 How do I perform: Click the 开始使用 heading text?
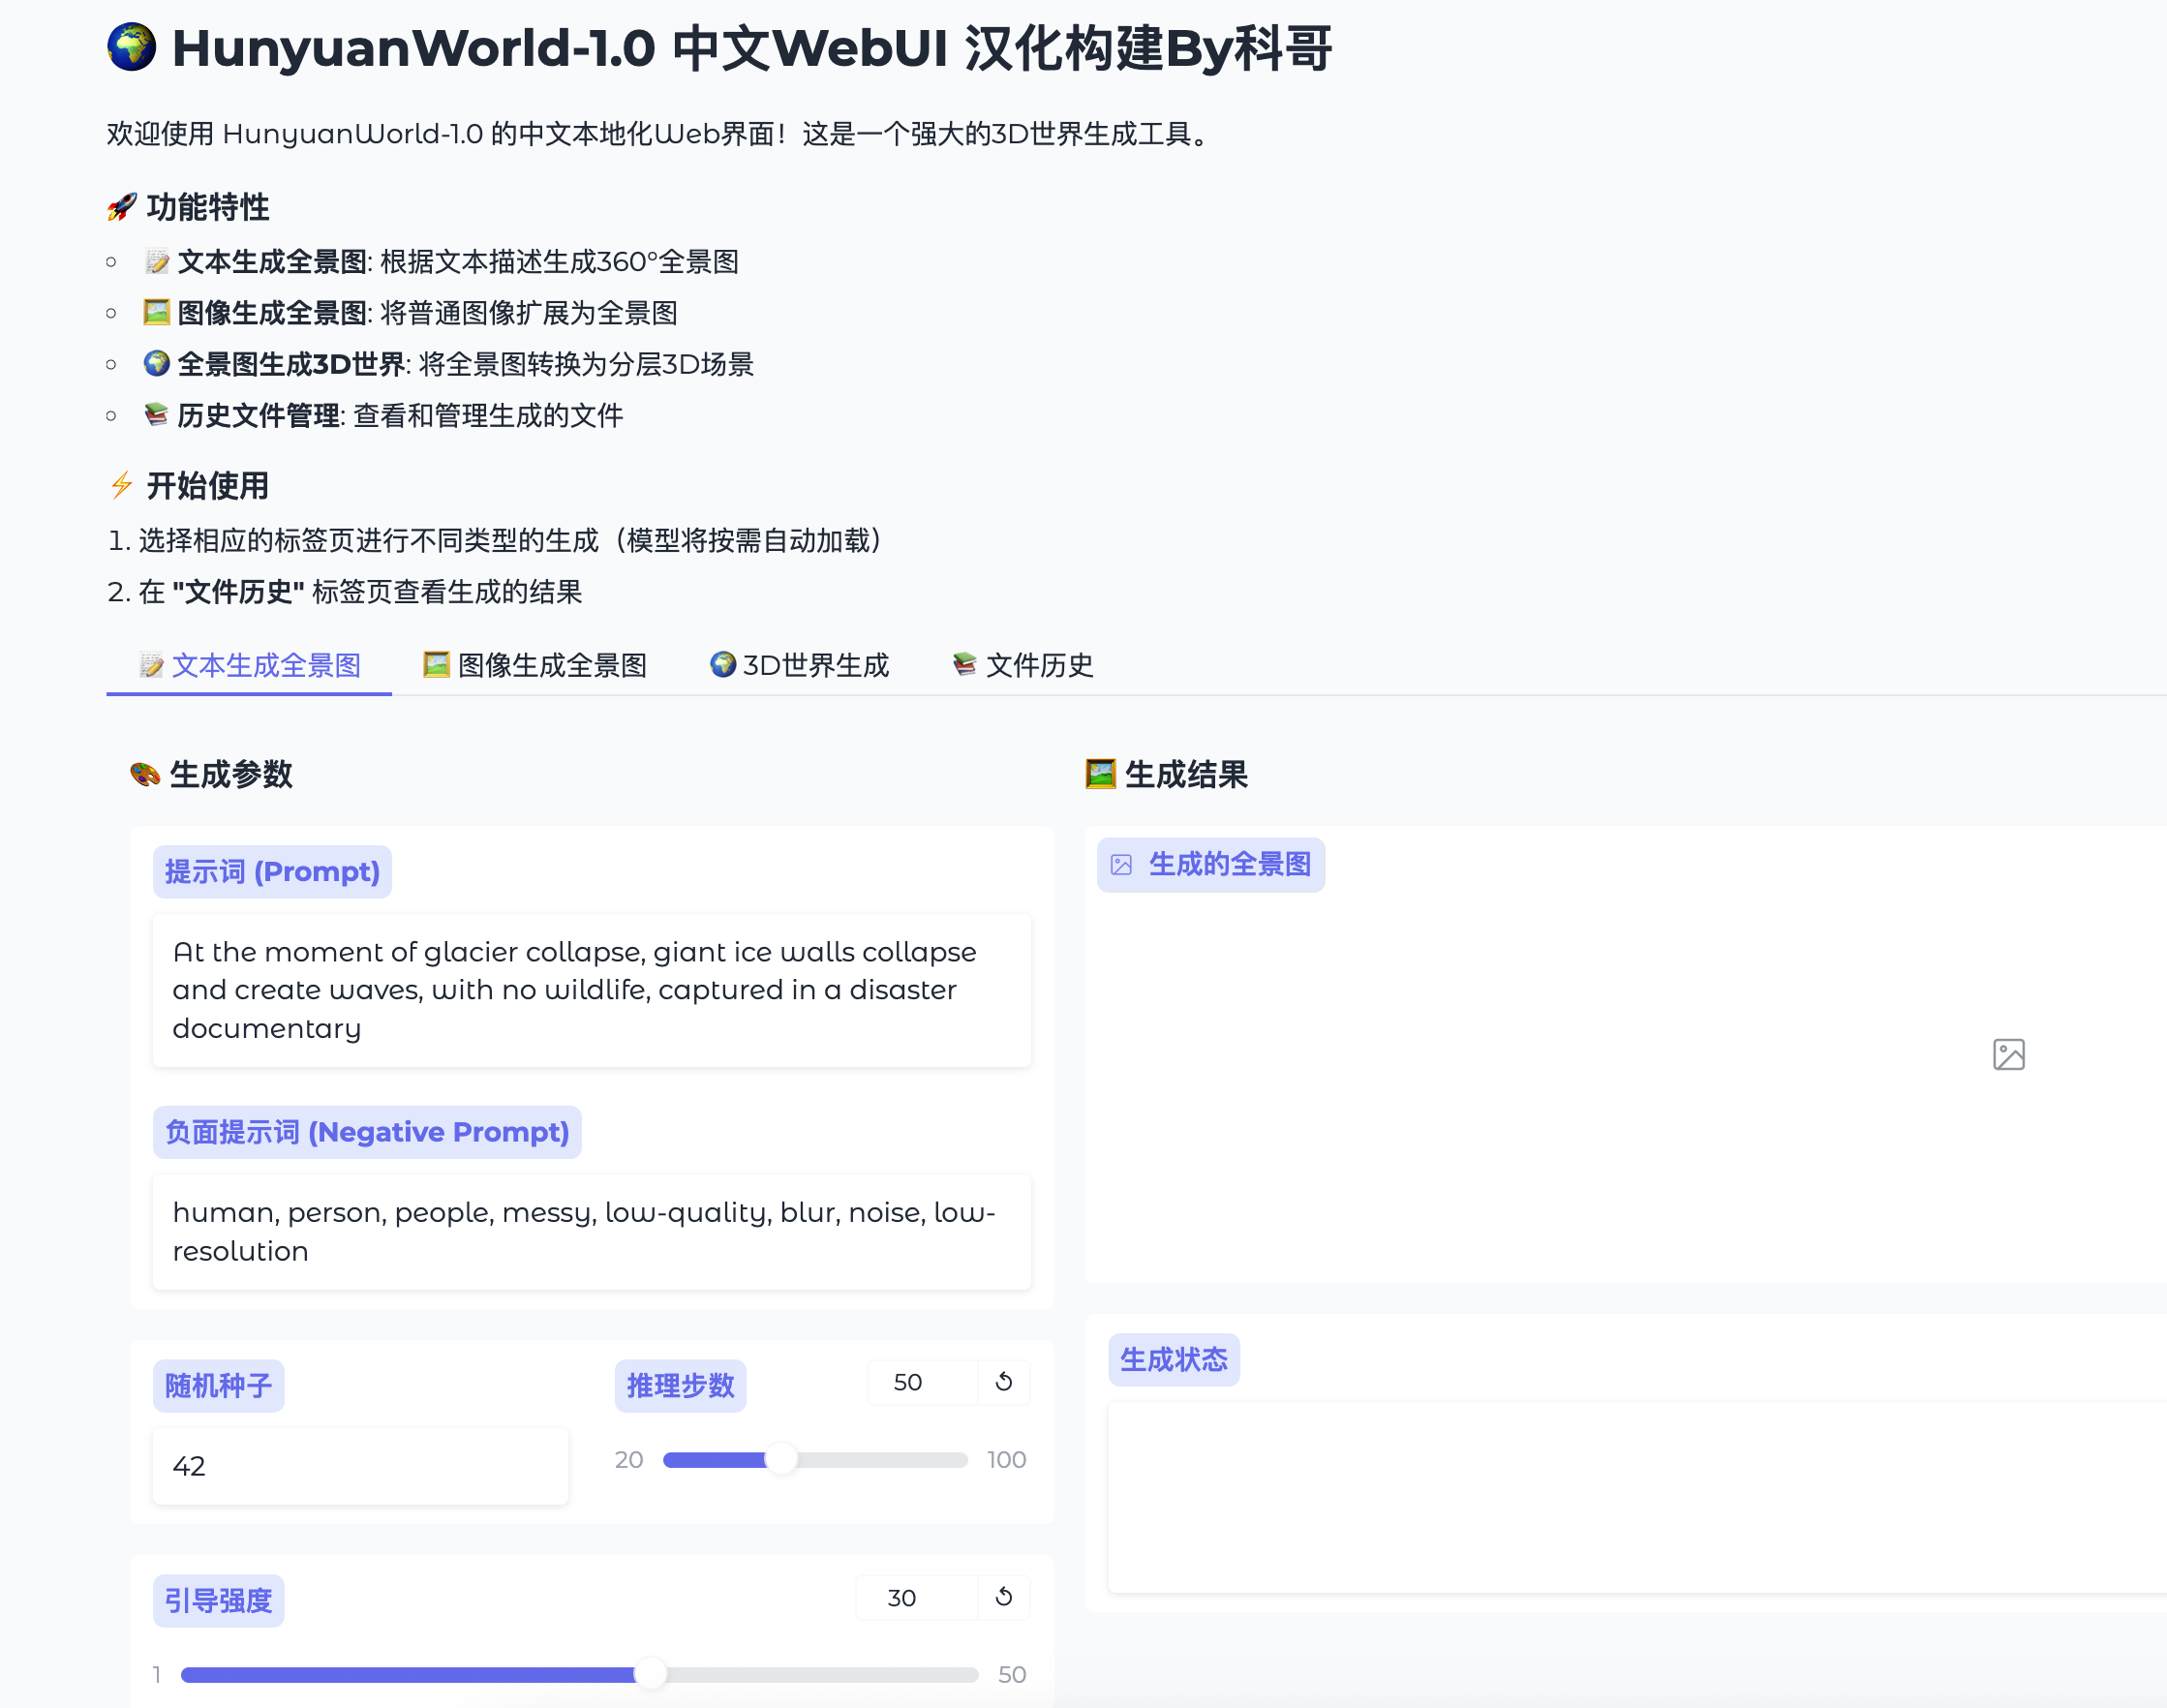click(x=208, y=485)
